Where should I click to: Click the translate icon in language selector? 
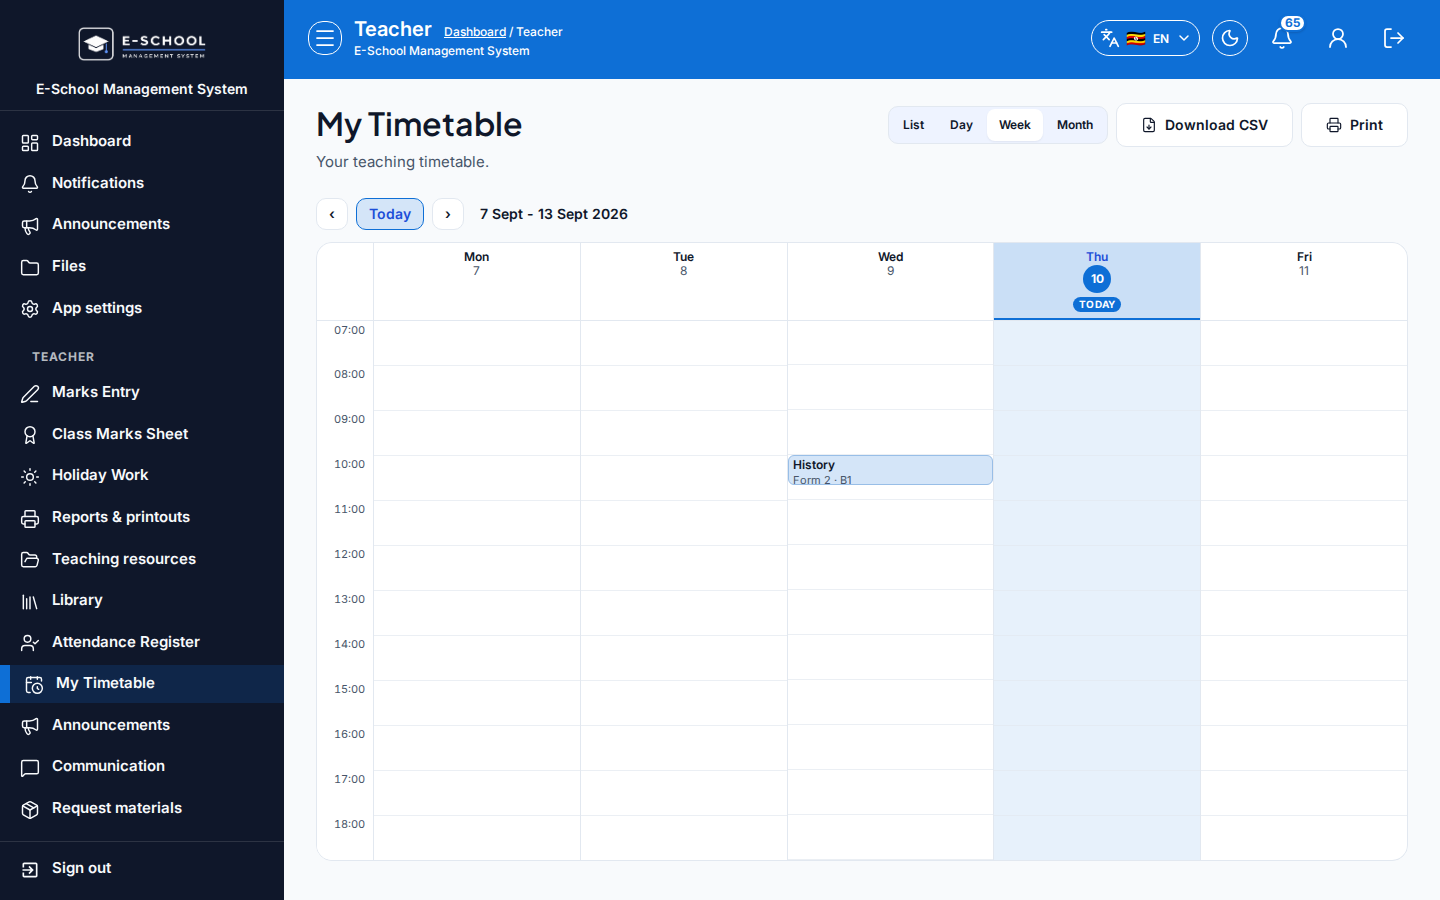tap(1110, 38)
